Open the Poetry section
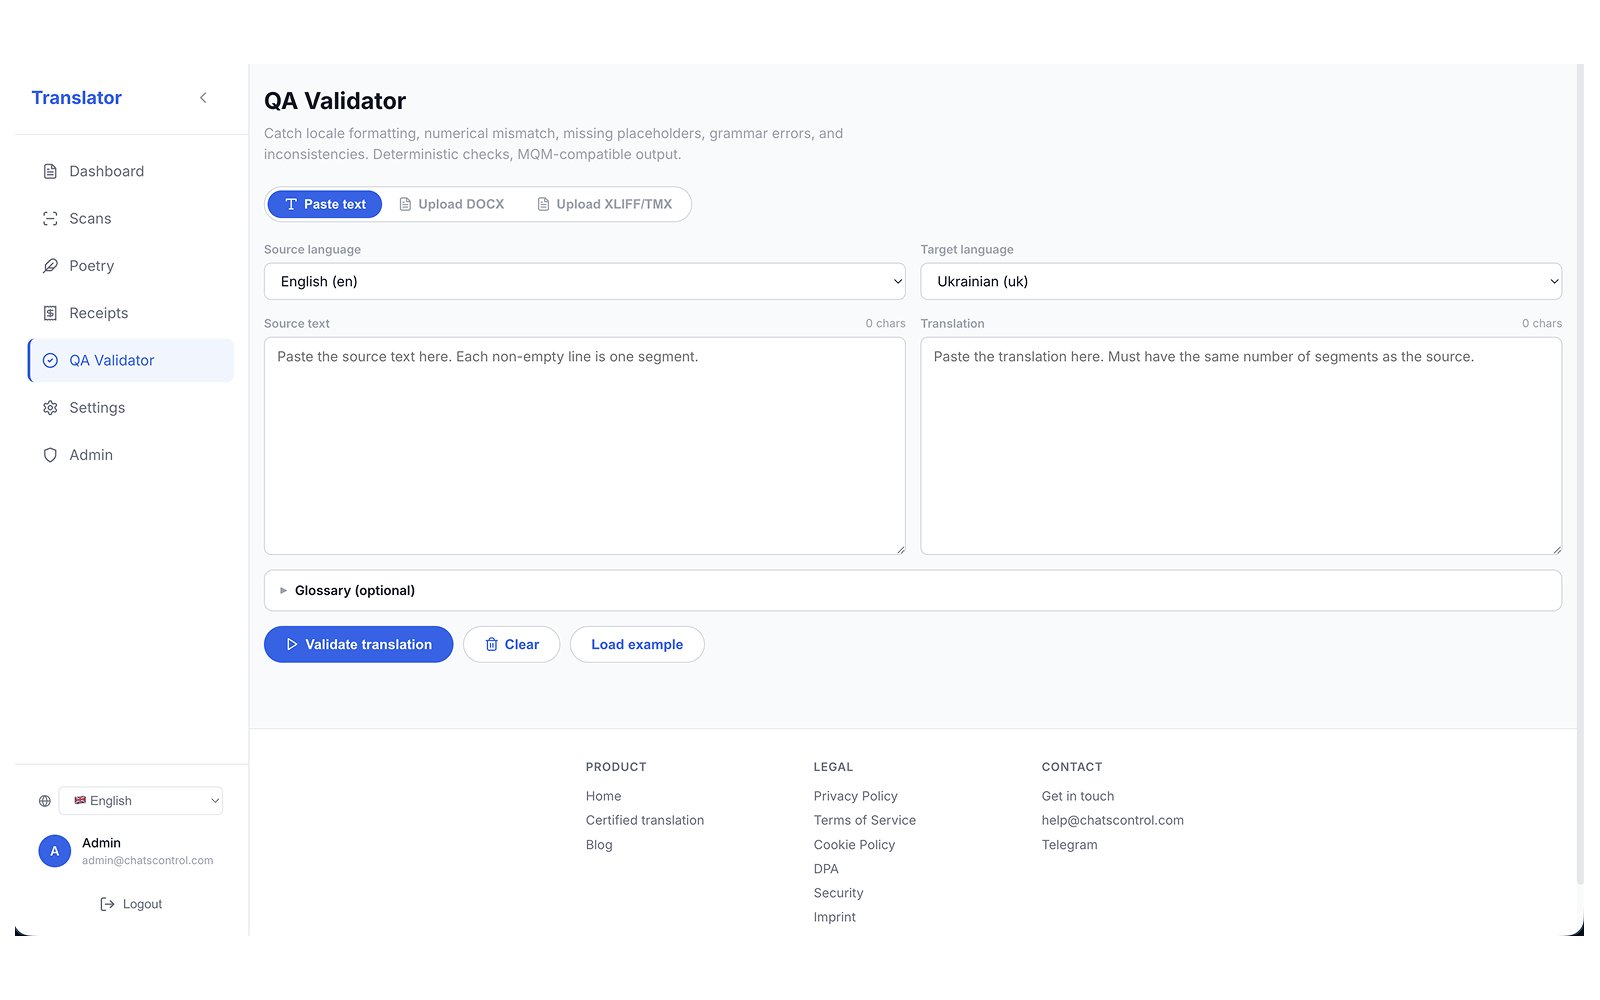1600x1000 pixels. (x=131, y=266)
